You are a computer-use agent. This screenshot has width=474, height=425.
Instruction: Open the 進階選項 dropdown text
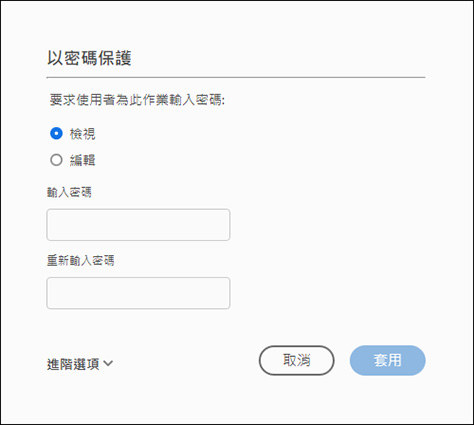click(73, 364)
